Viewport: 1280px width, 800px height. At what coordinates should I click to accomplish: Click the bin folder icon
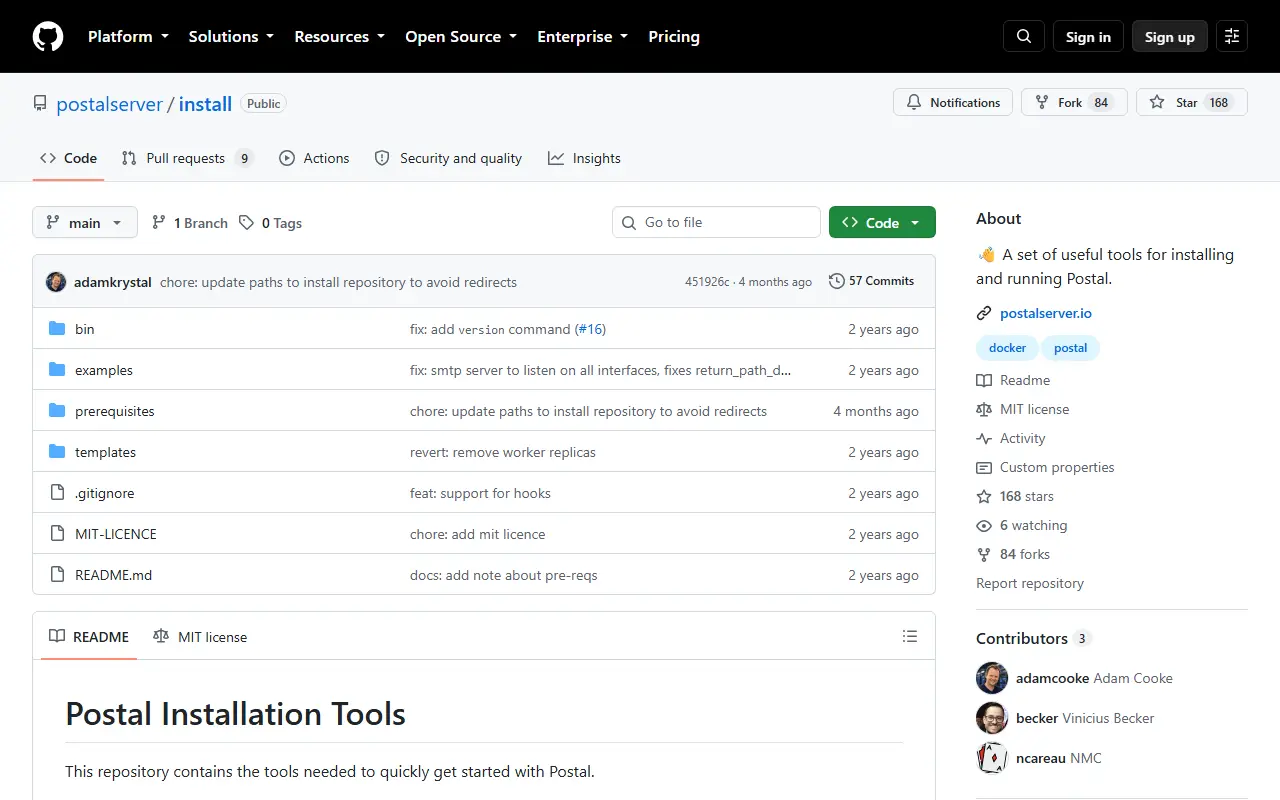click(57, 329)
